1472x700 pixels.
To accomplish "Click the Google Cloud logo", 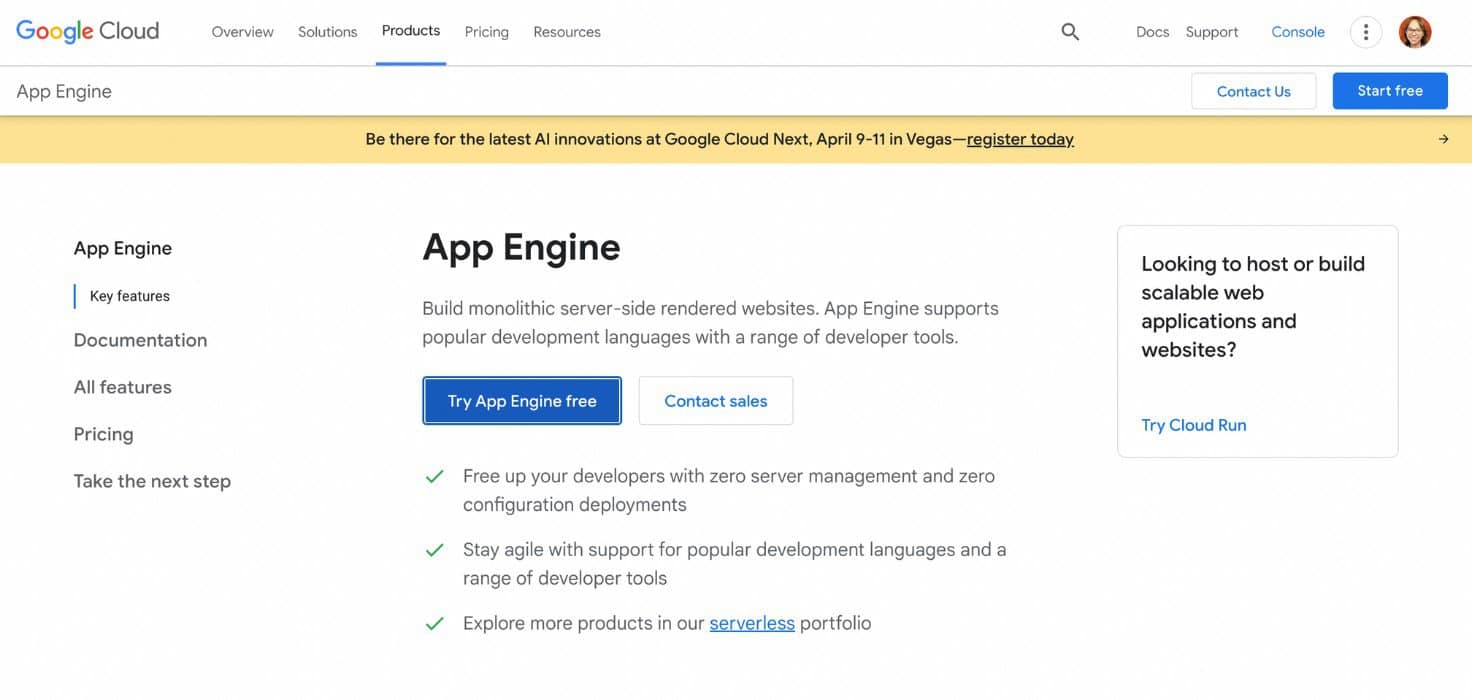I will coord(88,31).
